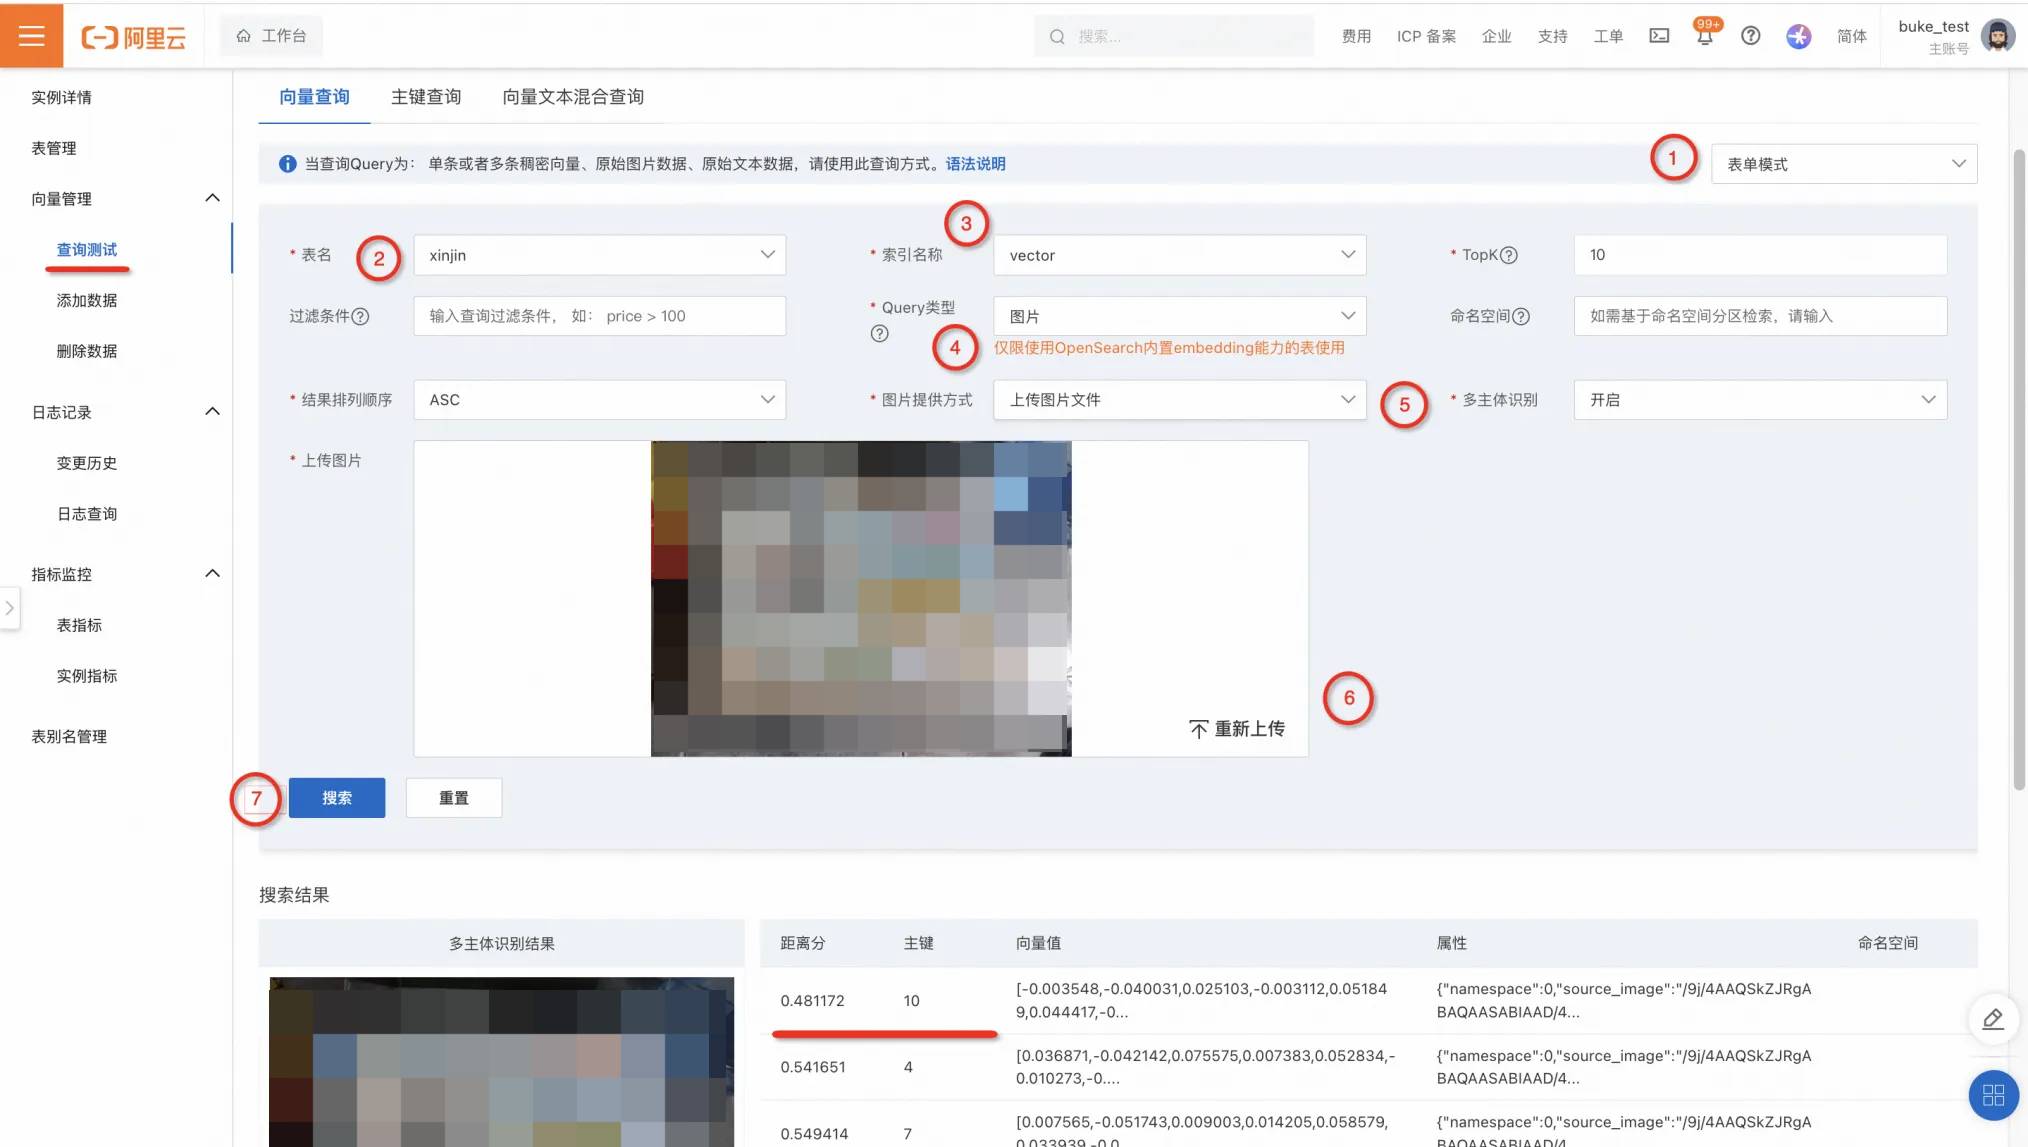
Task: Click the notification bell icon
Action: click(1704, 36)
